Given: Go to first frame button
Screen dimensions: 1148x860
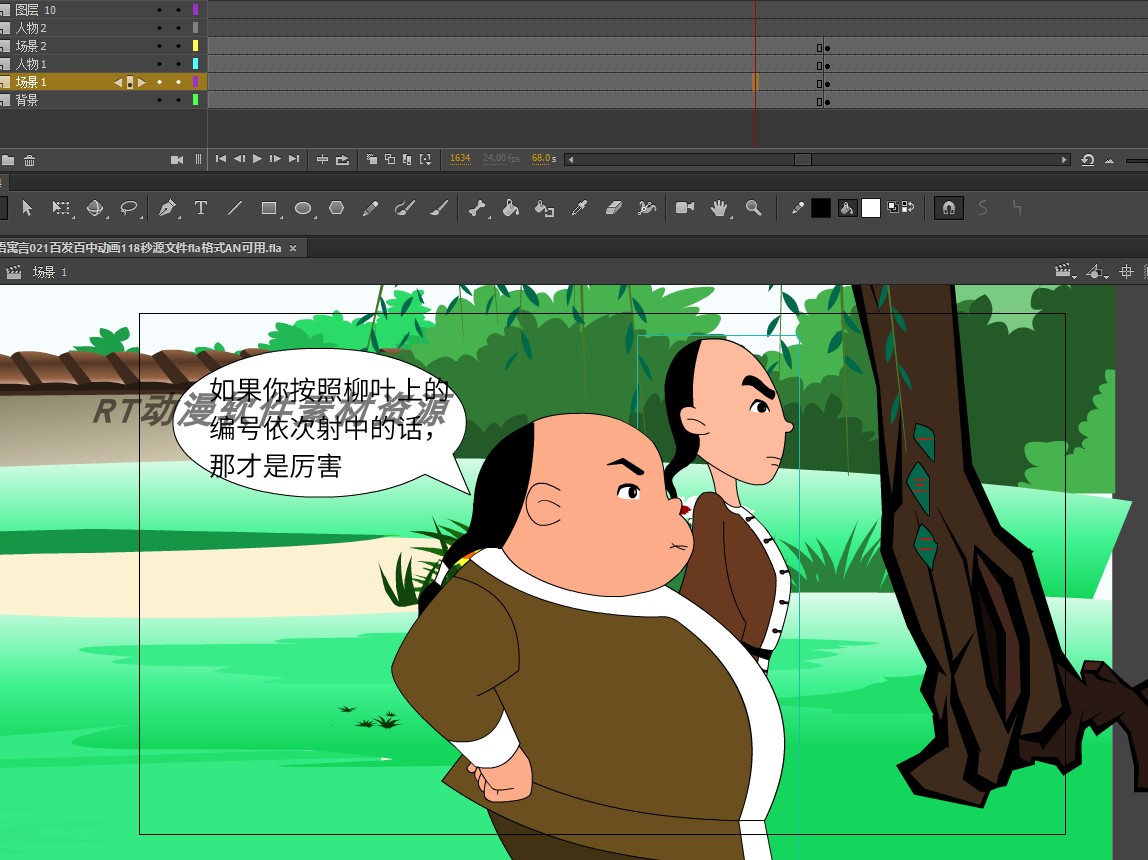Looking at the screenshot, I should [x=220, y=159].
